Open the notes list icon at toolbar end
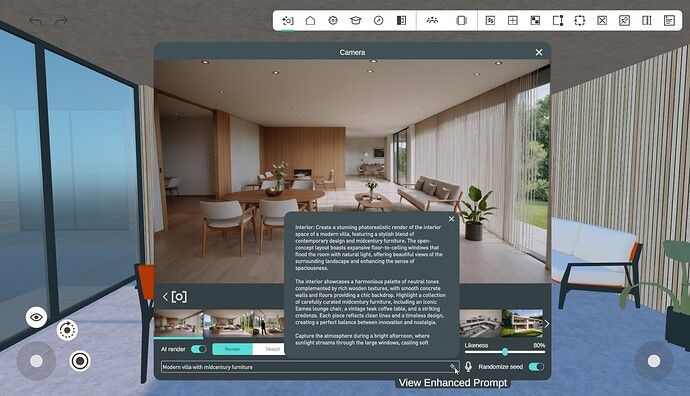This screenshot has width=690, height=396. point(669,21)
